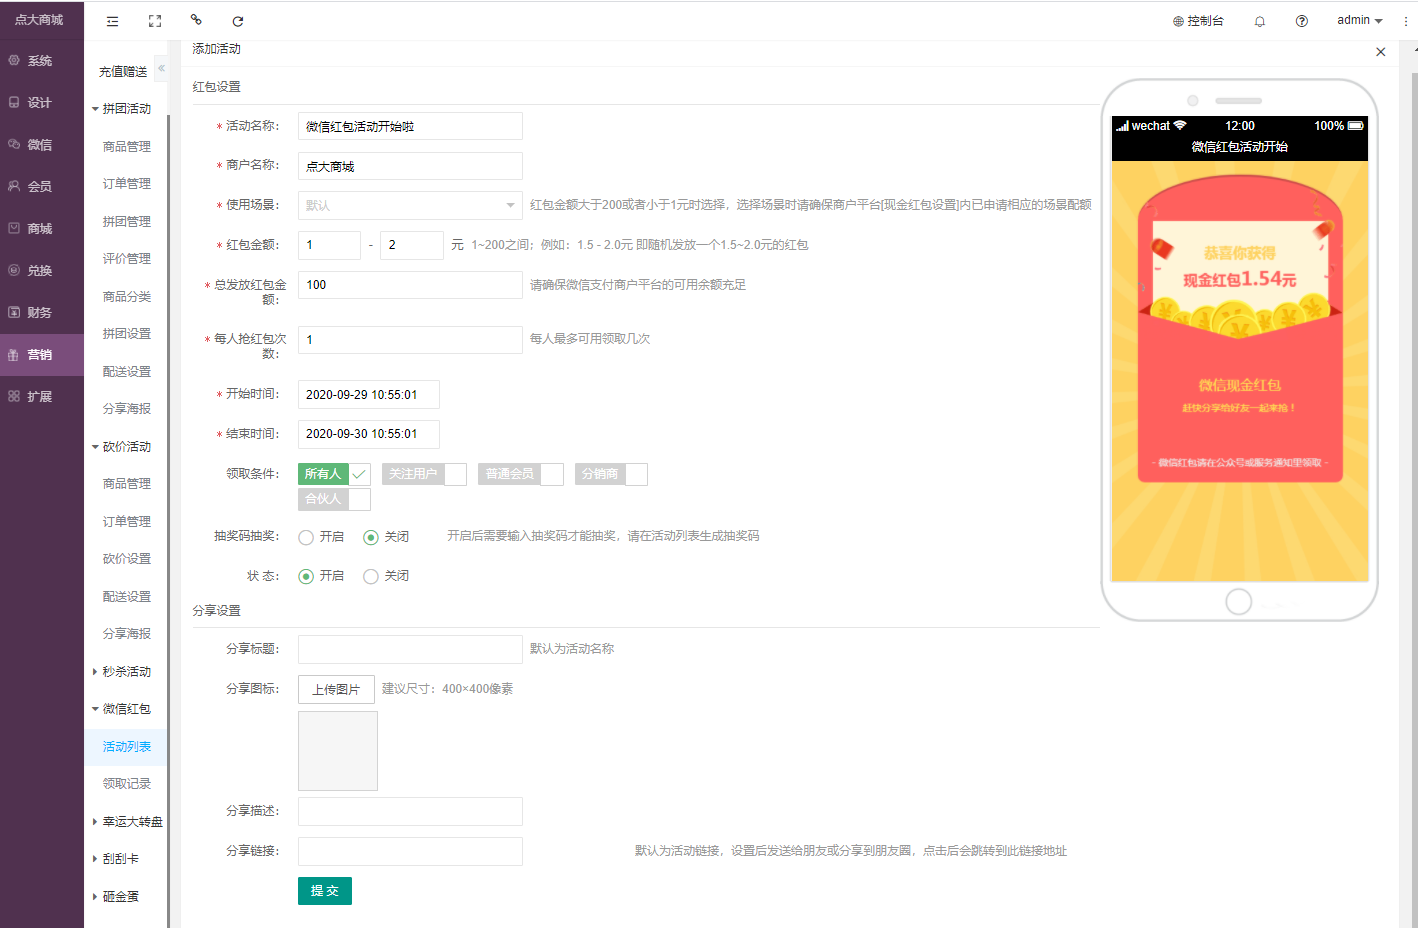Viewport: 1418px width, 928px height.
Task: Click the 分享标题 input field
Action: 410,649
